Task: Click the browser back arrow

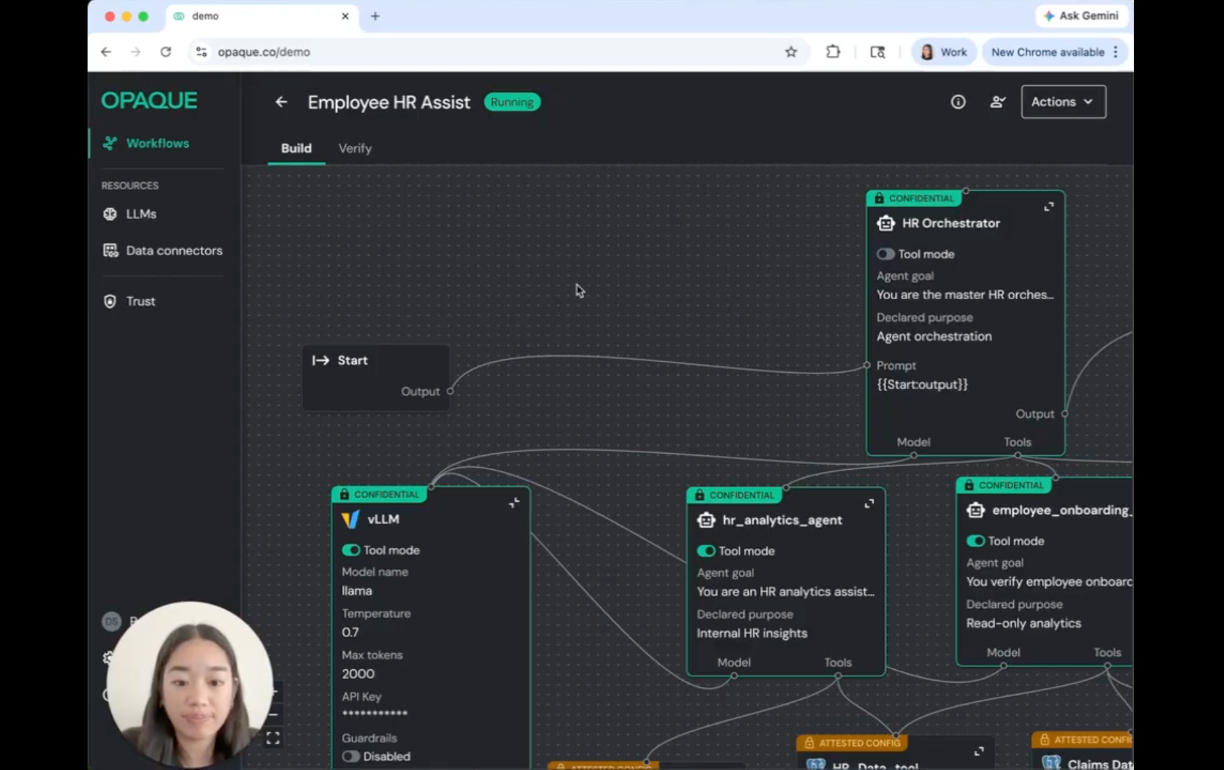Action: point(106,52)
